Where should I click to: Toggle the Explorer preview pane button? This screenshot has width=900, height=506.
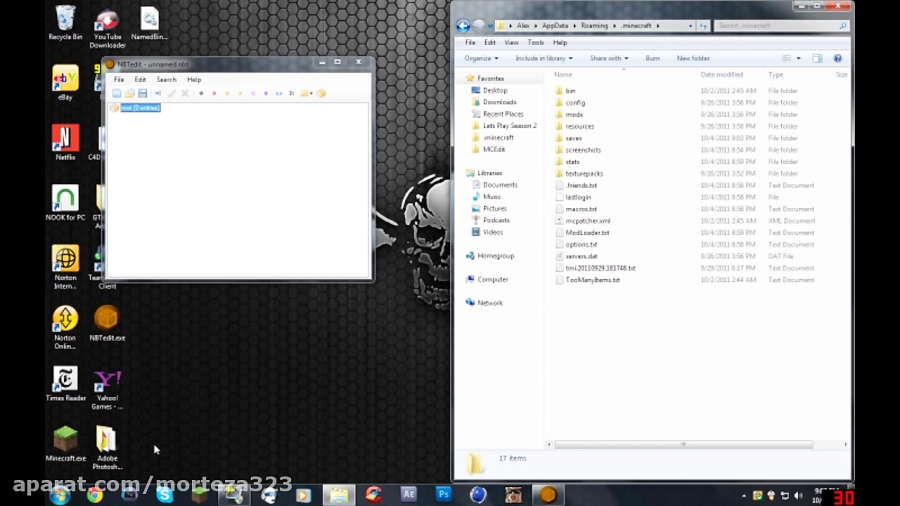[x=817, y=58]
